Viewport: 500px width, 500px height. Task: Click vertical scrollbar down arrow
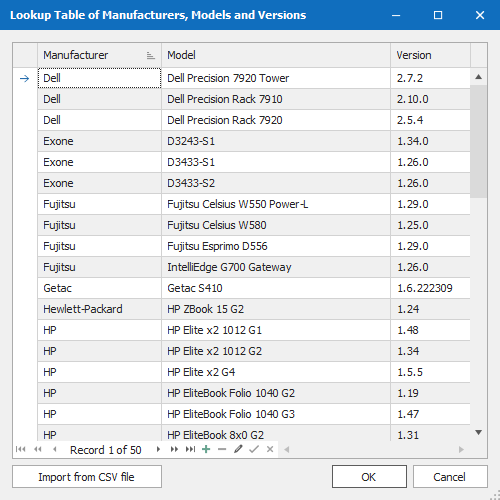coord(479,432)
